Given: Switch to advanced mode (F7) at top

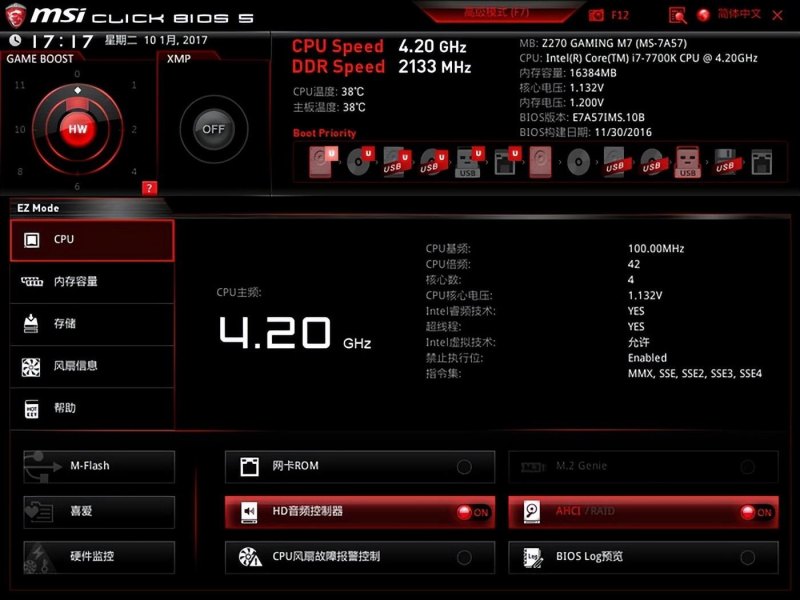Looking at the screenshot, I should 496,12.
